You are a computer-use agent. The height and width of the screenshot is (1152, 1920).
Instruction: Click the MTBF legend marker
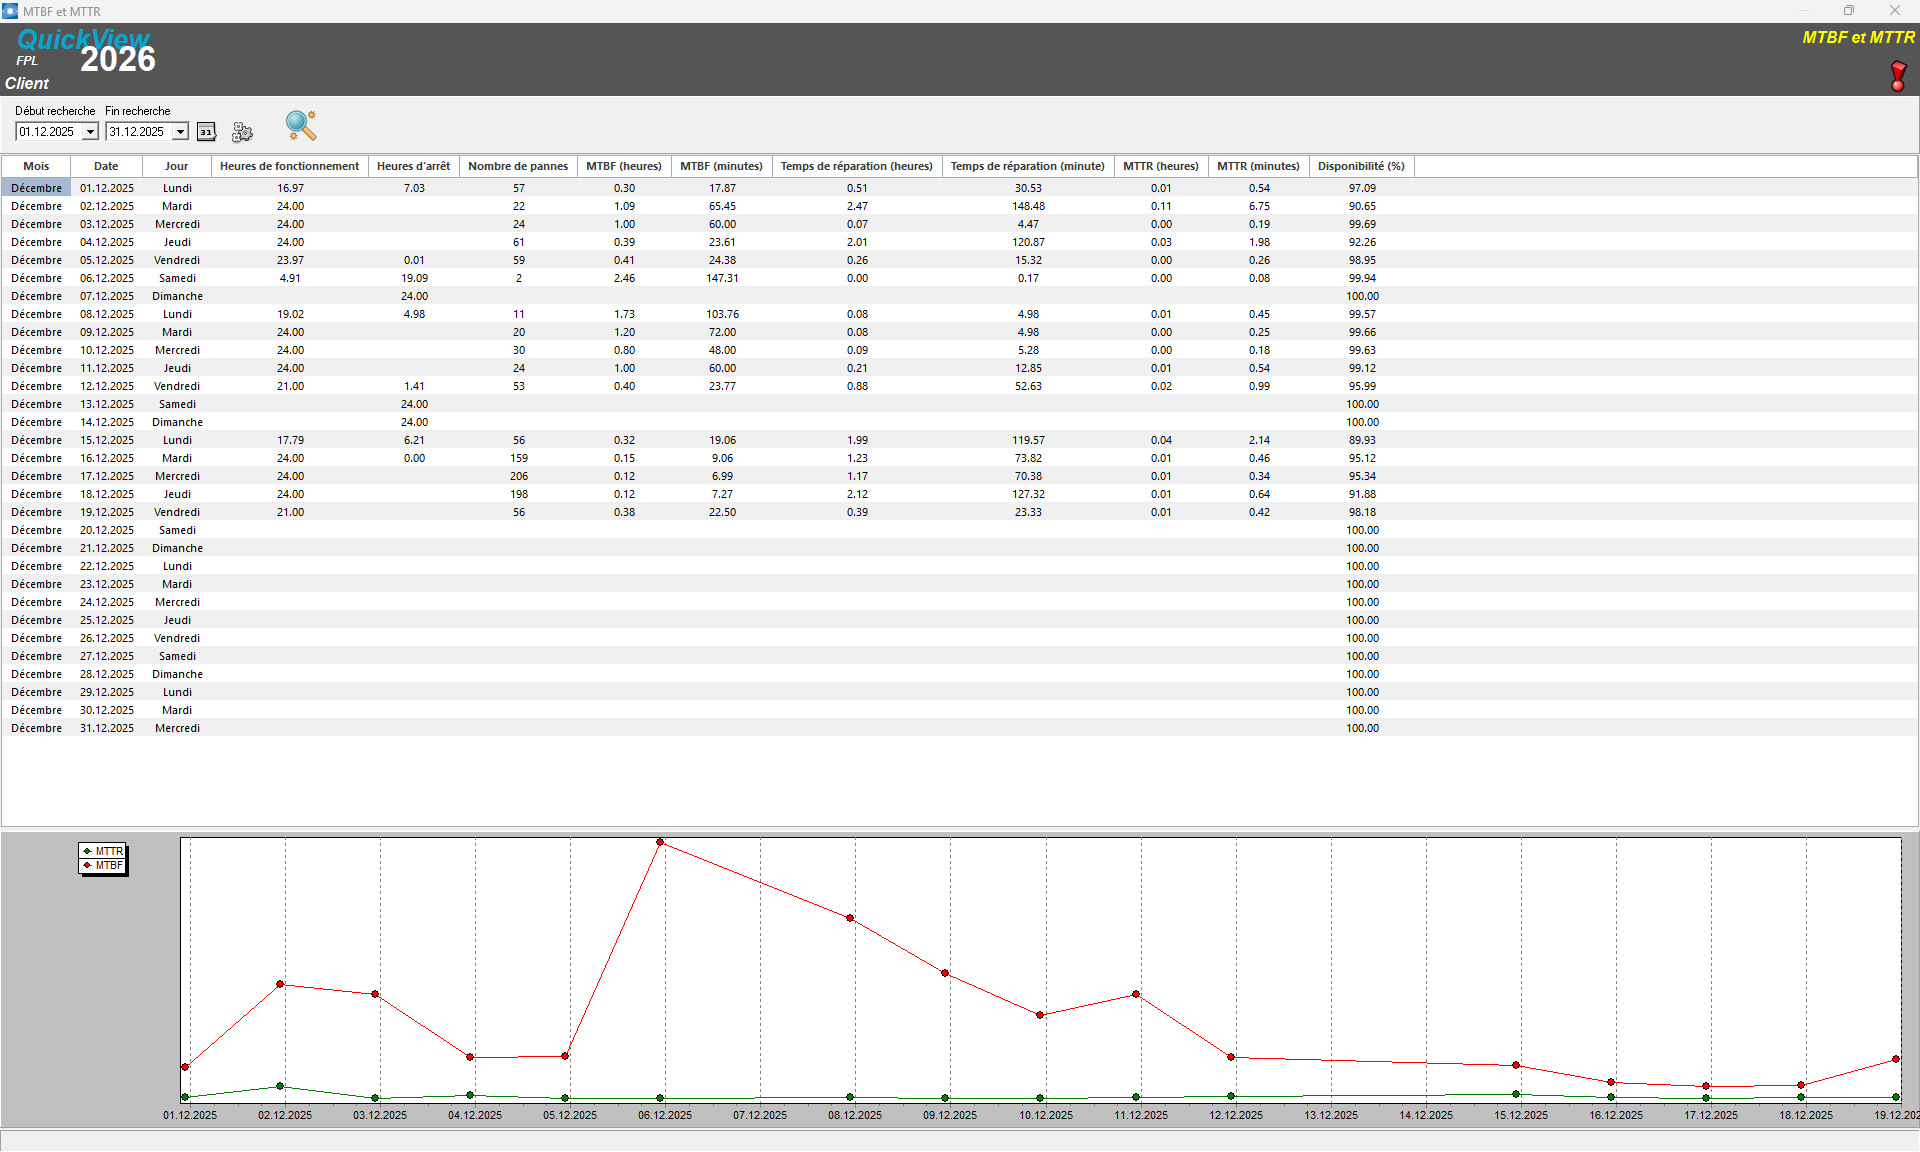(x=88, y=865)
